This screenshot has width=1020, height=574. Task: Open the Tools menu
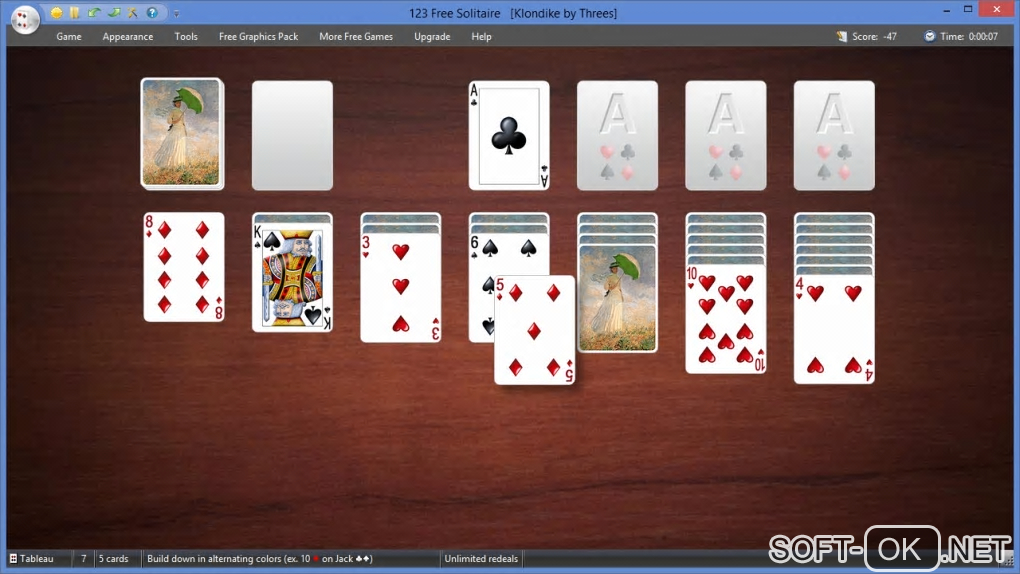186,36
